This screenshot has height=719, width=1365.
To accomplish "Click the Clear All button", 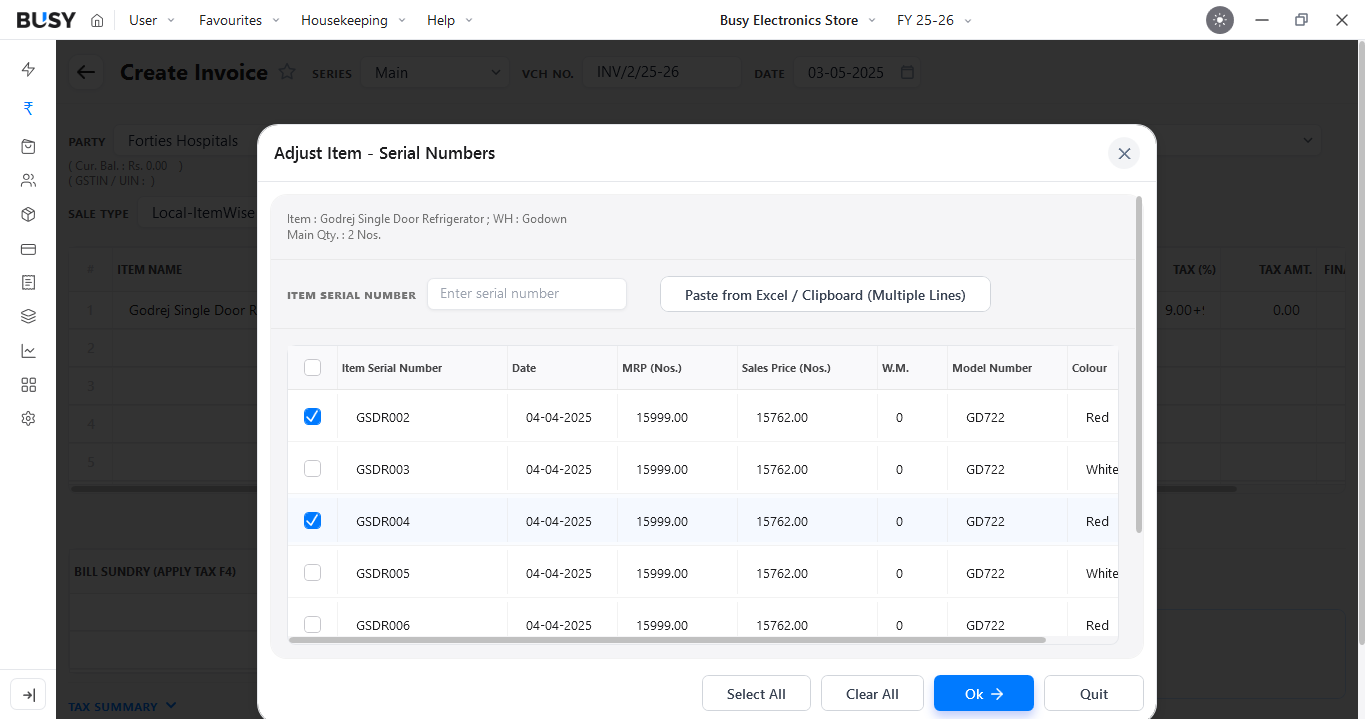I will [873, 694].
